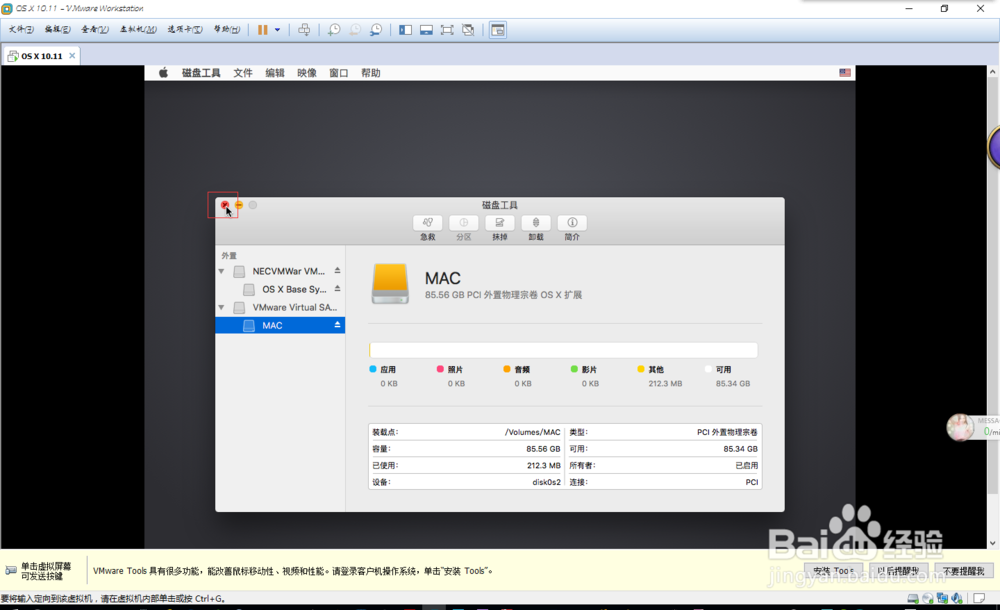Click the 不要提醒我 button
The height and width of the screenshot is (610, 1000).
coord(964,570)
